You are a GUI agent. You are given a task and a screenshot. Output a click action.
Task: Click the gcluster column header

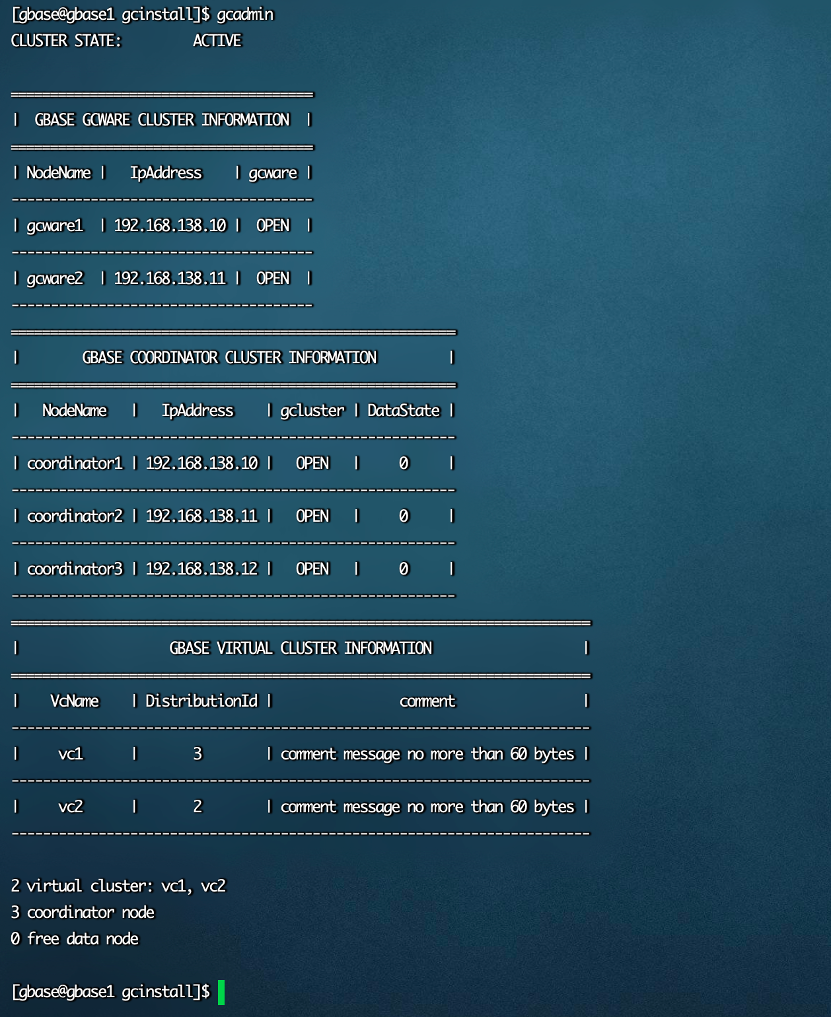[312, 411]
